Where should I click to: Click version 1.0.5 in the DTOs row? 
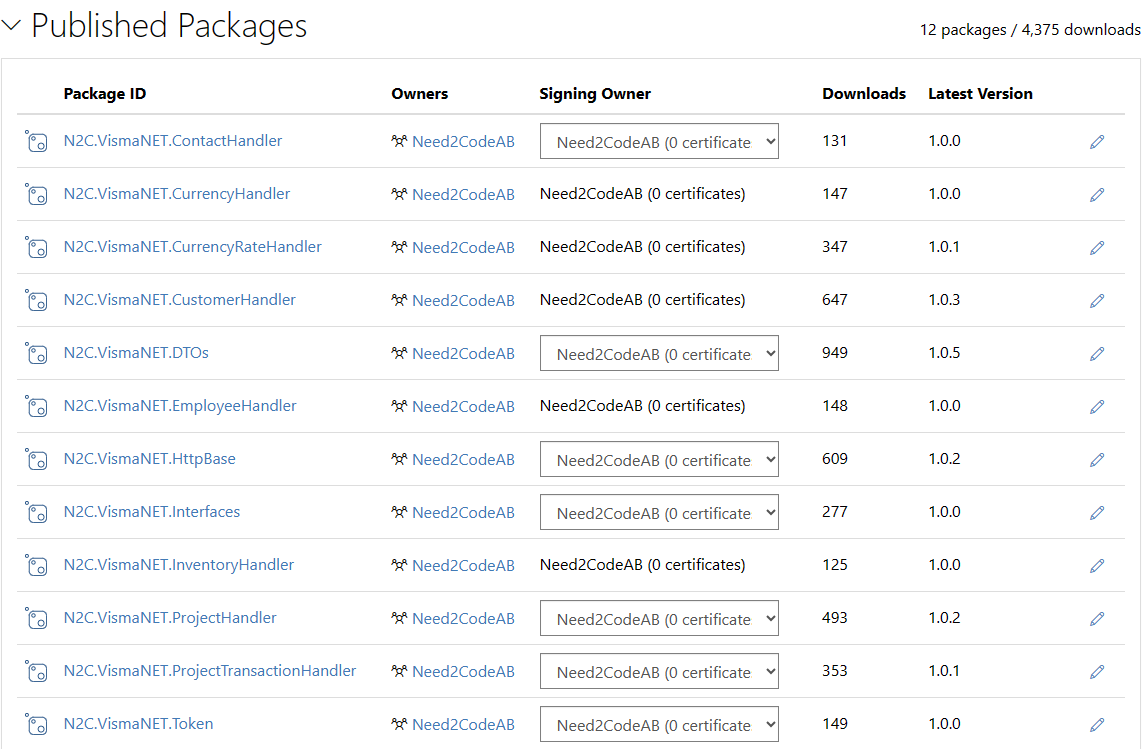point(944,353)
